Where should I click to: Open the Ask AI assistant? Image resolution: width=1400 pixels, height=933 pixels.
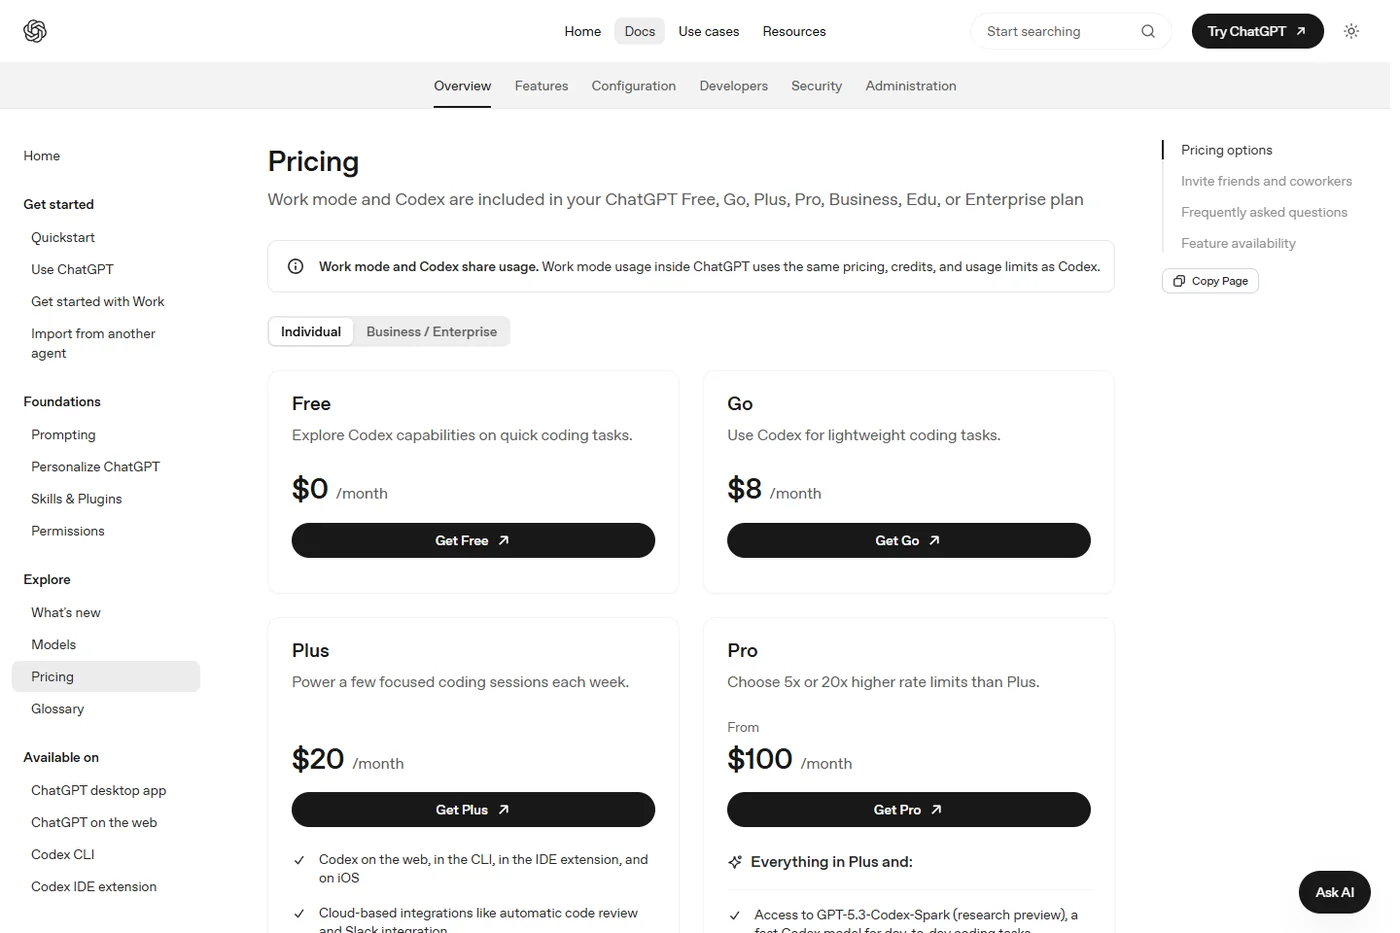[1334, 892]
